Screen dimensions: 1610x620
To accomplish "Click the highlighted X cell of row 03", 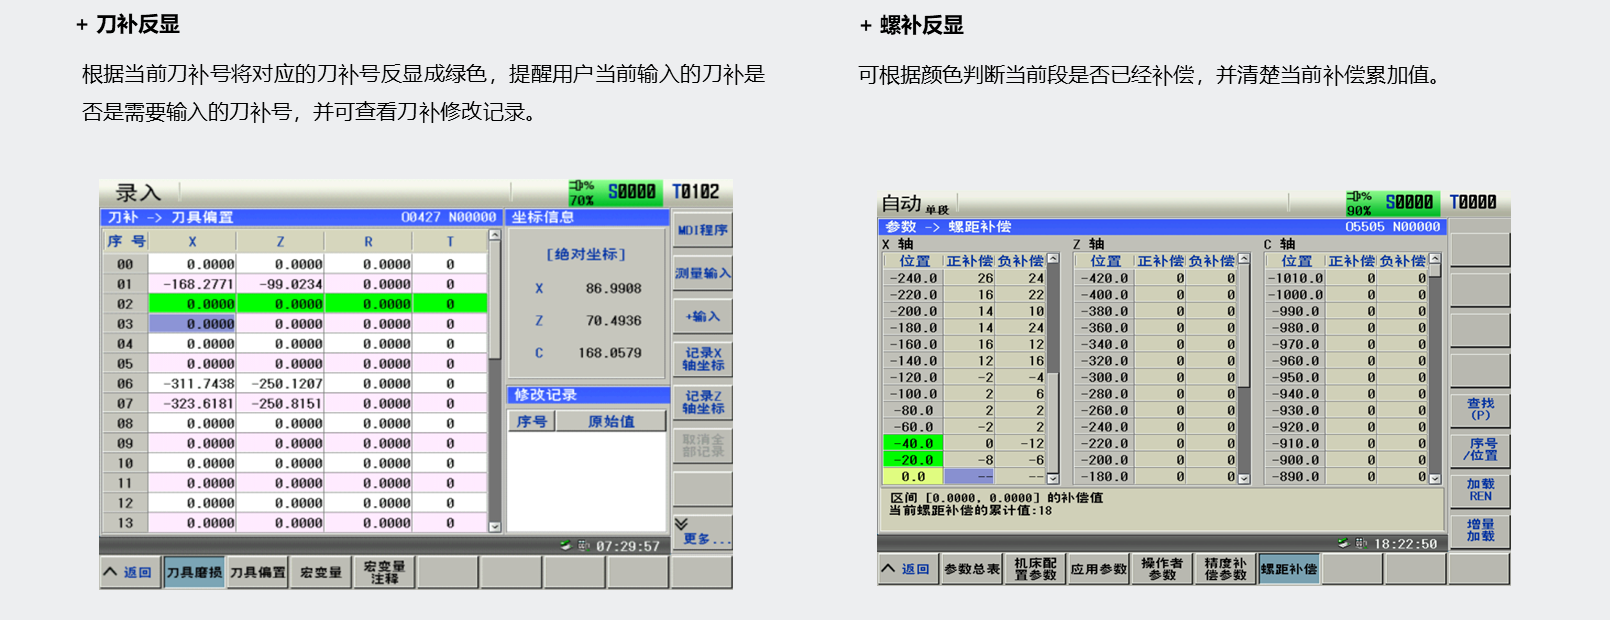I will coord(192,324).
